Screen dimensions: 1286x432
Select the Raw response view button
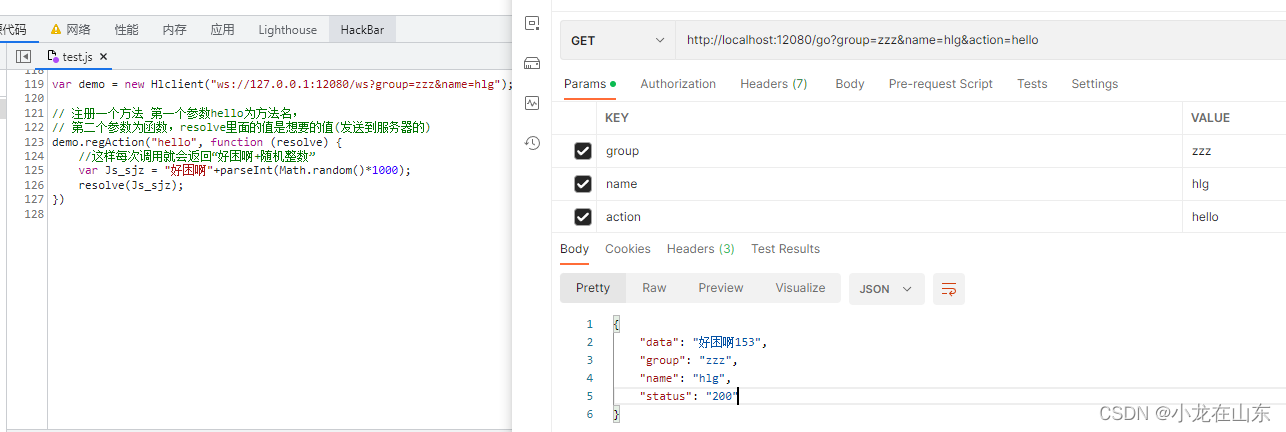[x=654, y=288]
